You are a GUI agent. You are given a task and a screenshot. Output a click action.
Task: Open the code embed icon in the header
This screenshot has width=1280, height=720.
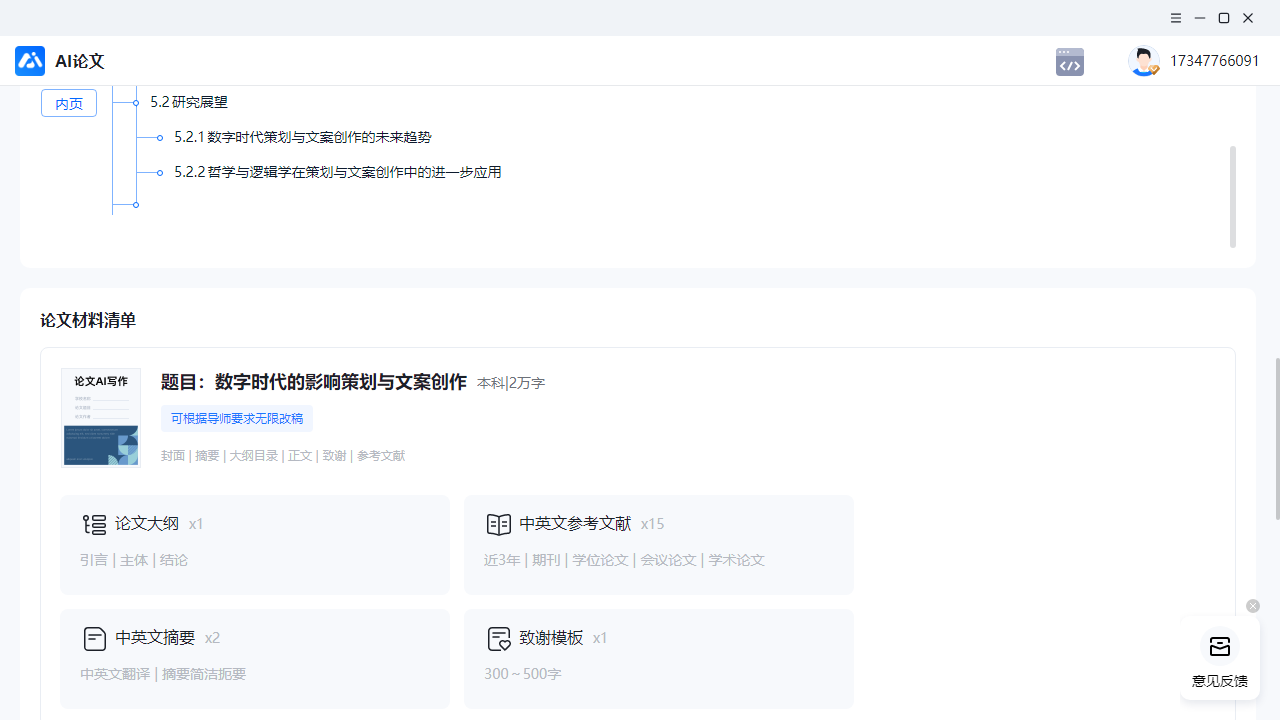[1069, 61]
